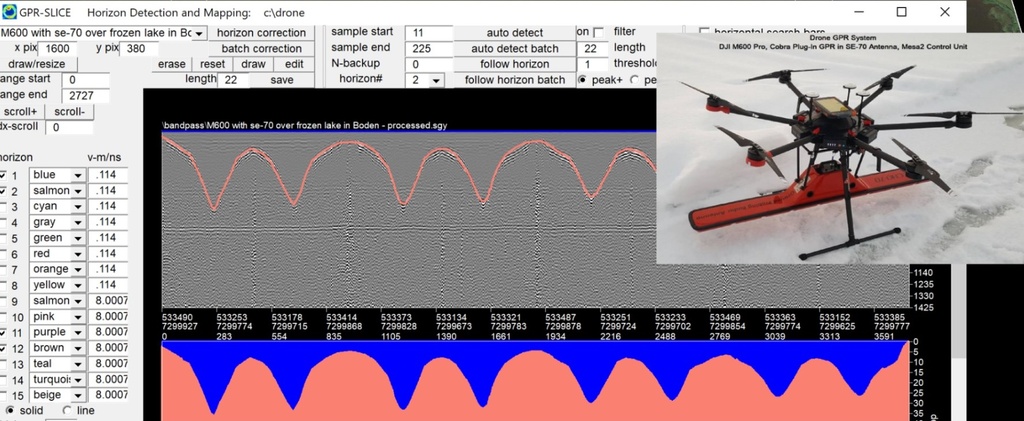Toggle checkbox for horizon 5
1024x421 pixels.
[x=3, y=238]
